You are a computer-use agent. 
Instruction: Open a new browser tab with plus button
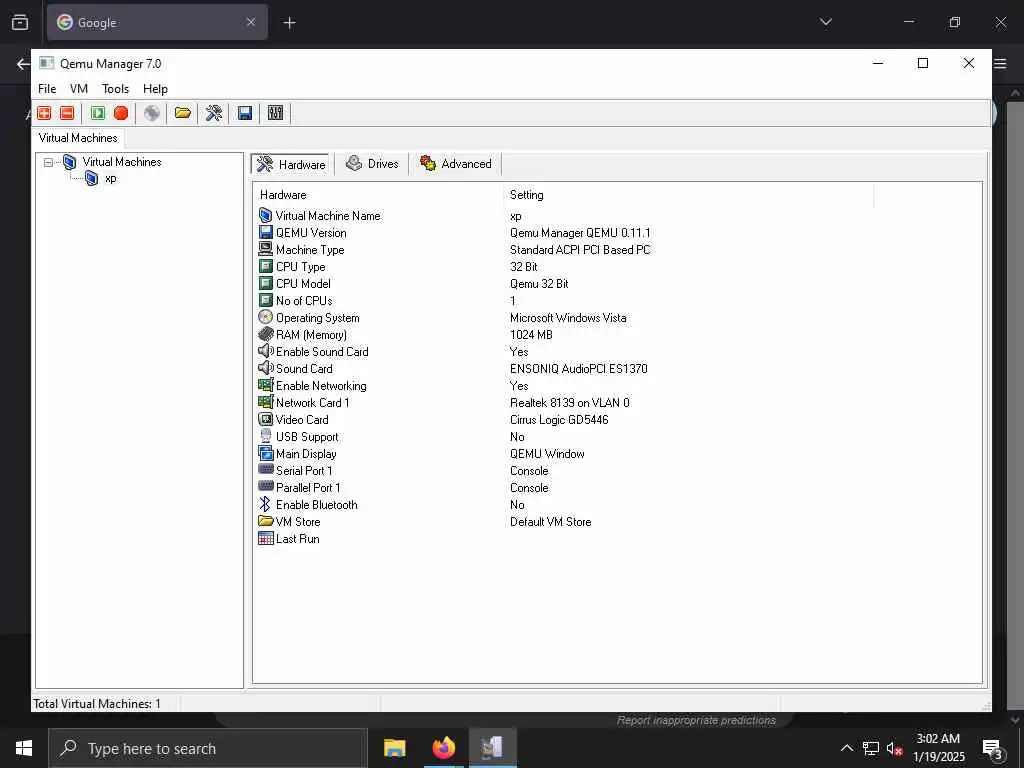289,23
